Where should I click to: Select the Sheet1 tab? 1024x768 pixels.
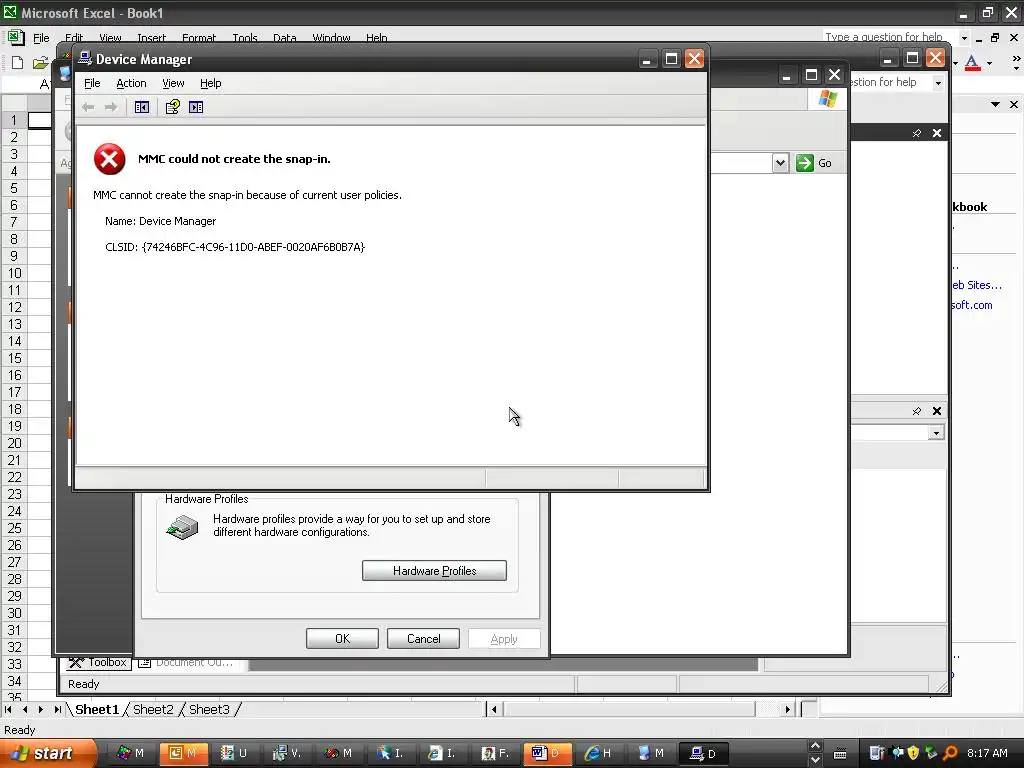[x=97, y=709]
